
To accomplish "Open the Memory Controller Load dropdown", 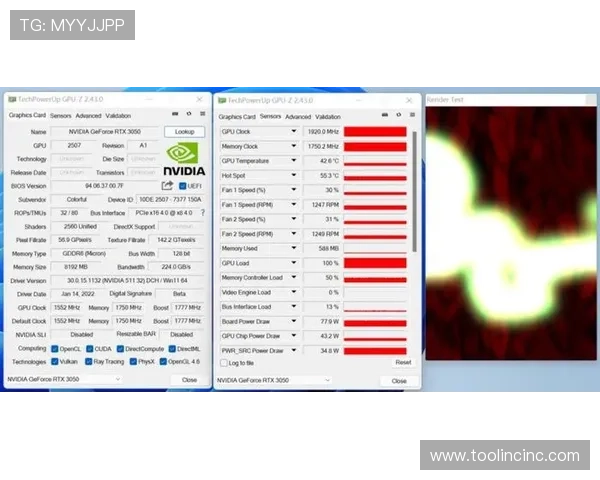I will (x=293, y=277).
